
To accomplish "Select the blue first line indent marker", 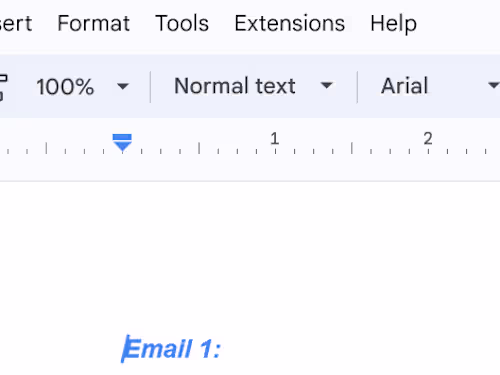I will [x=122, y=137].
